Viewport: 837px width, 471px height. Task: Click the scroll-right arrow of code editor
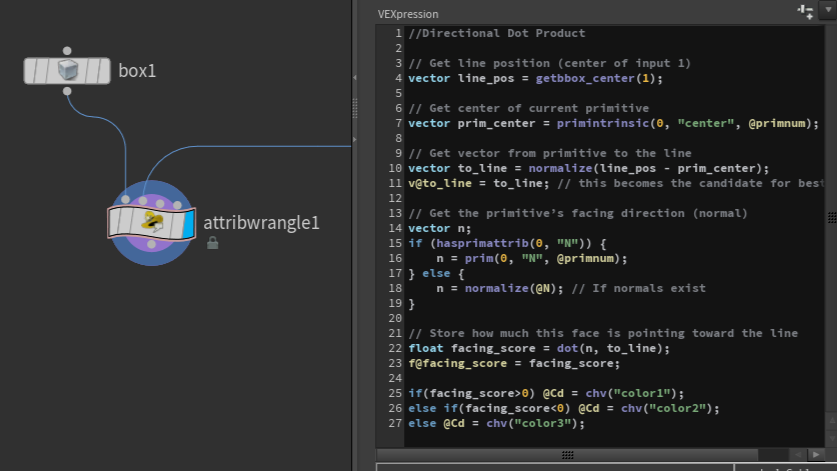[x=816, y=454]
